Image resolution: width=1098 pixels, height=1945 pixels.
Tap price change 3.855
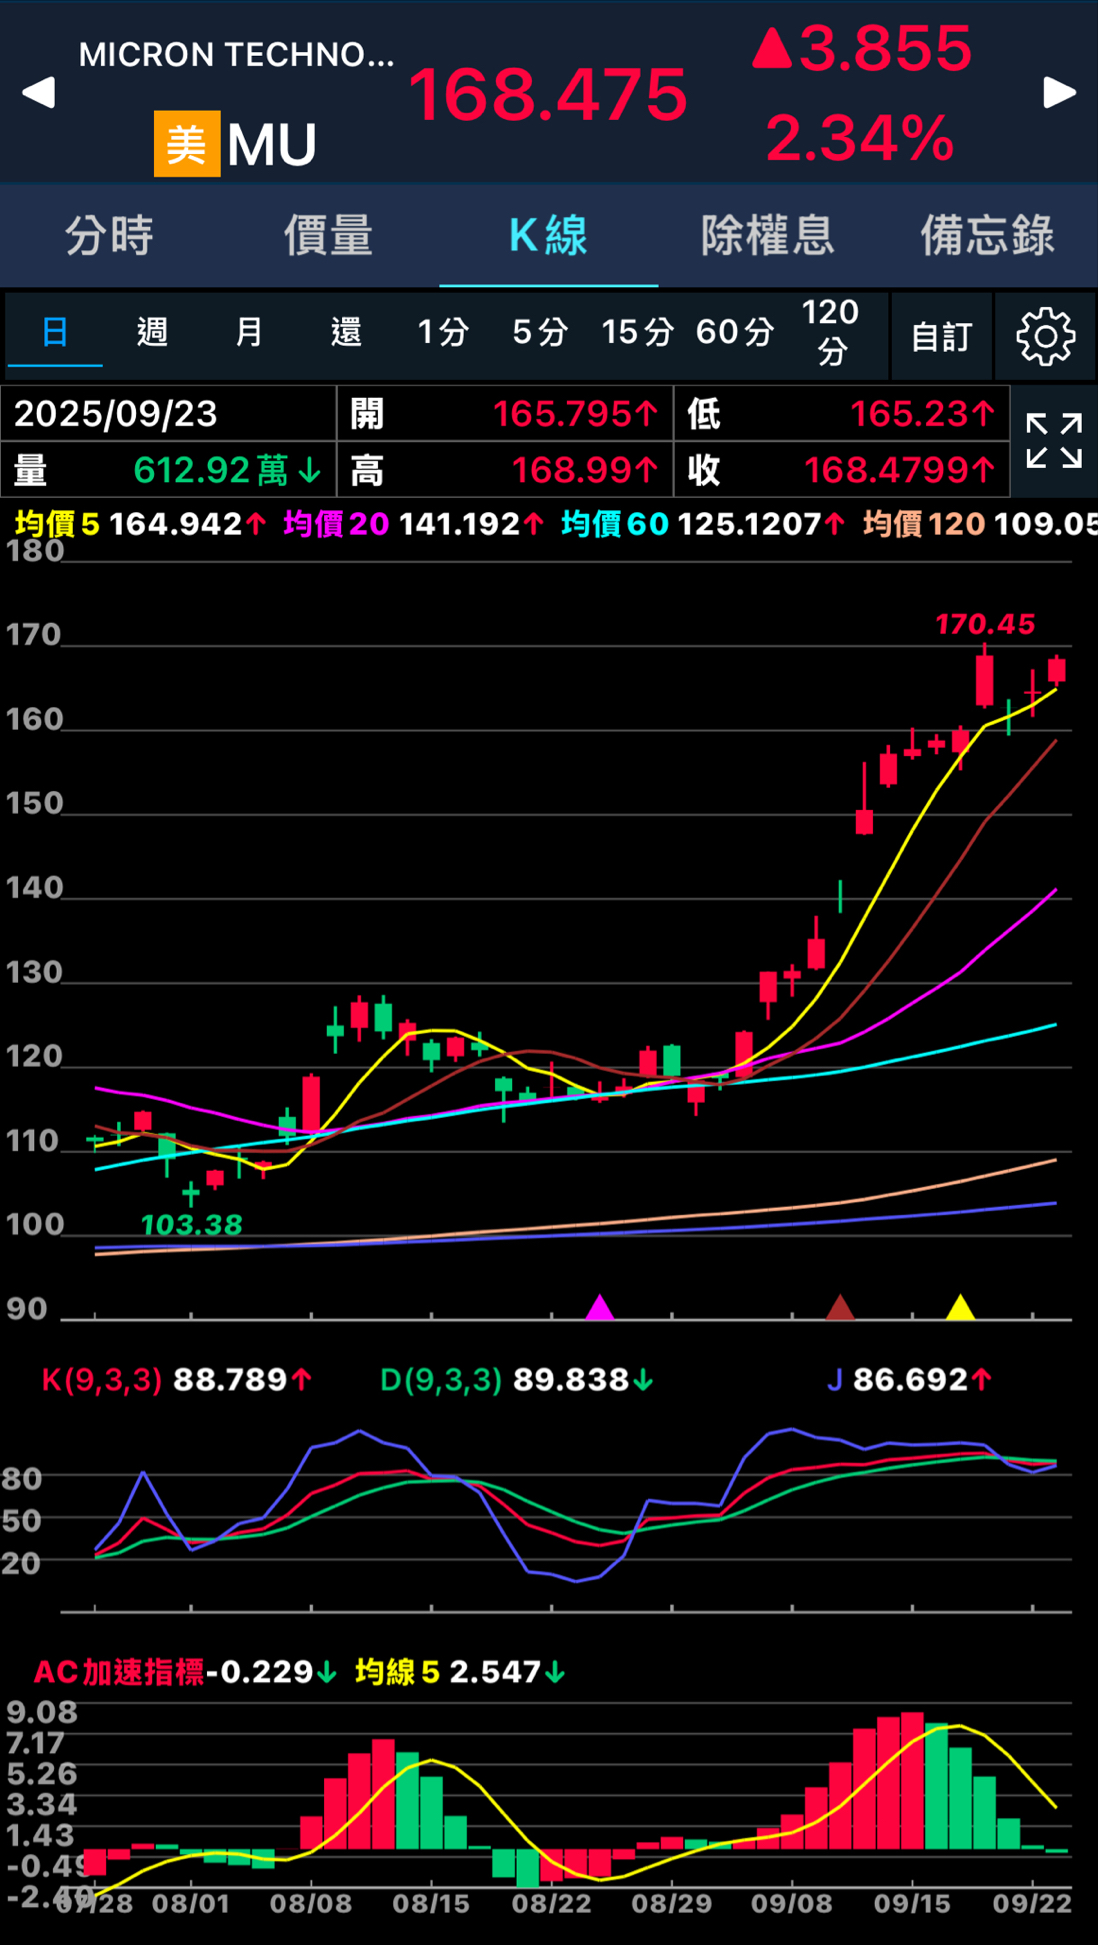click(x=861, y=48)
